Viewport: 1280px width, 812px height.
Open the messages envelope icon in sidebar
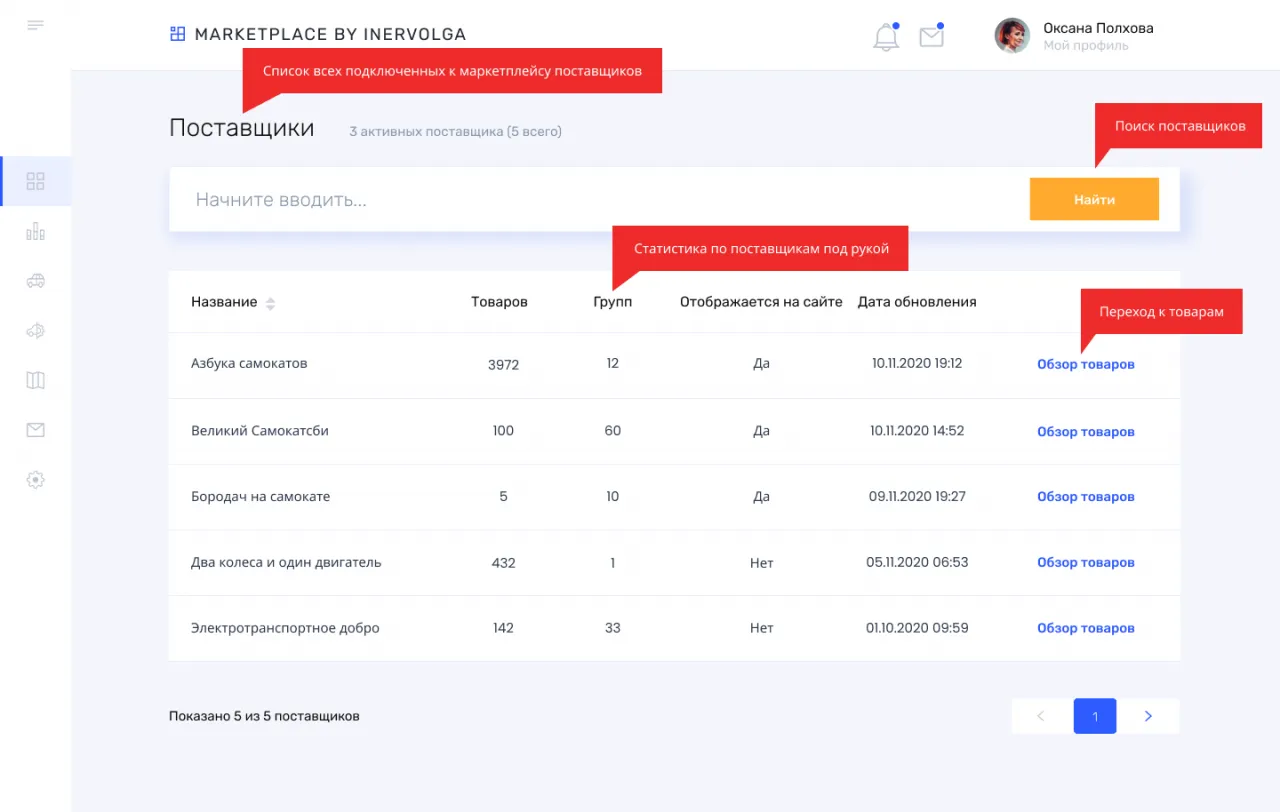[36, 430]
